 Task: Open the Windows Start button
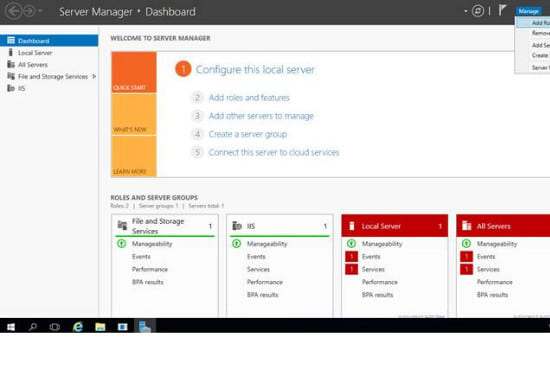click(11, 327)
